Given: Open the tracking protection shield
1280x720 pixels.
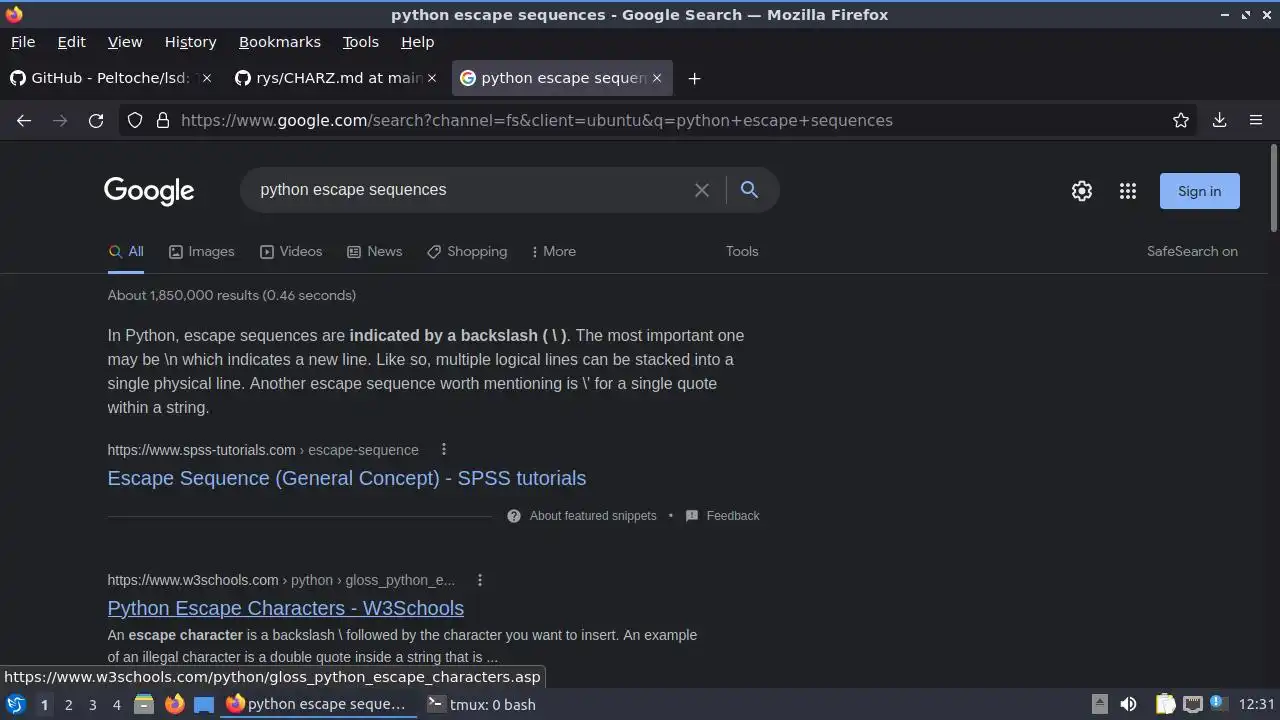Looking at the screenshot, I should [136, 120].
